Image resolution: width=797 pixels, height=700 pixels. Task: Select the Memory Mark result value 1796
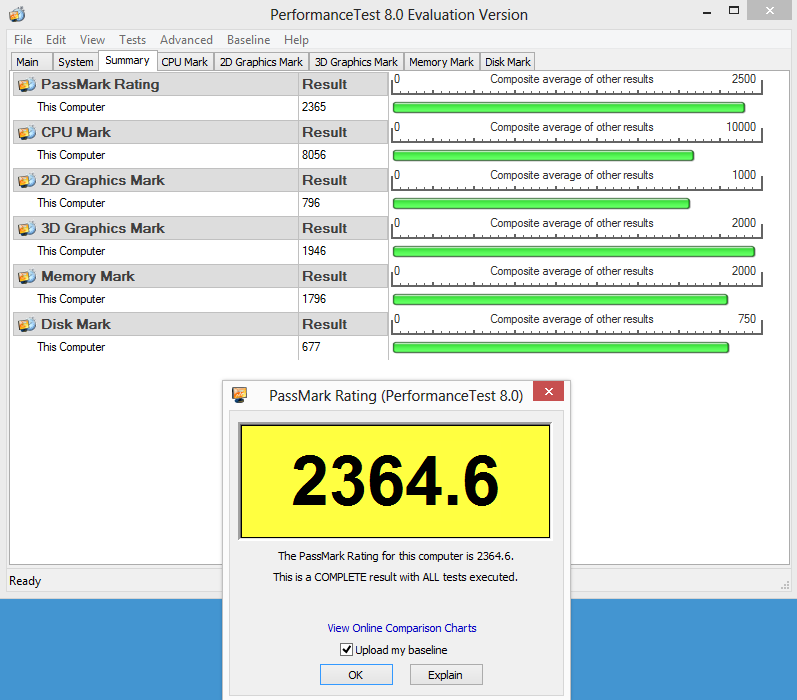coord(314,299)
